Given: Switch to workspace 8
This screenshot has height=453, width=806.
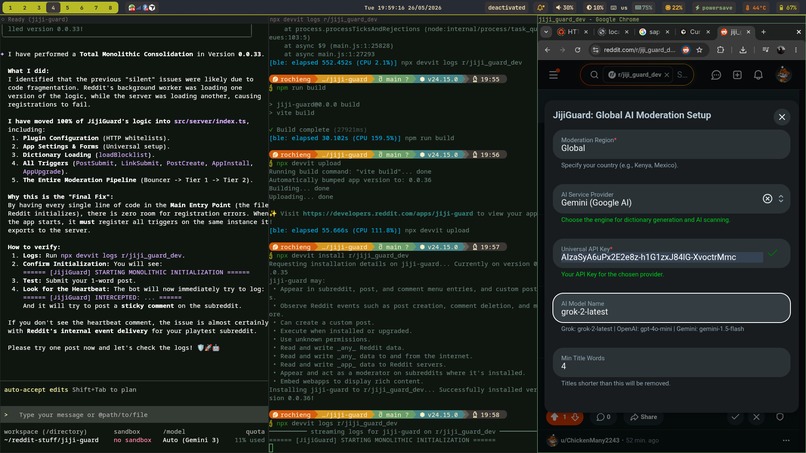Looking at the screenshot, I should 110,8.
